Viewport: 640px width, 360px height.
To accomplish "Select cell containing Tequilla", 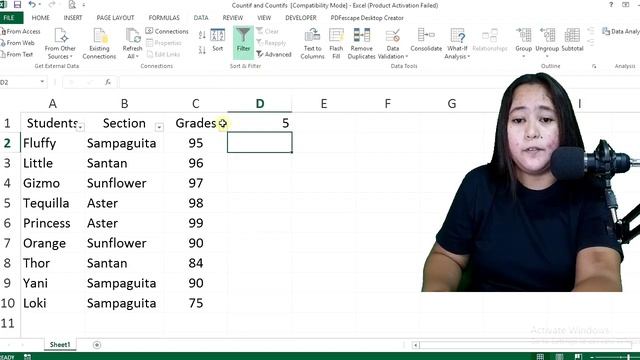I will coord(52,203).
